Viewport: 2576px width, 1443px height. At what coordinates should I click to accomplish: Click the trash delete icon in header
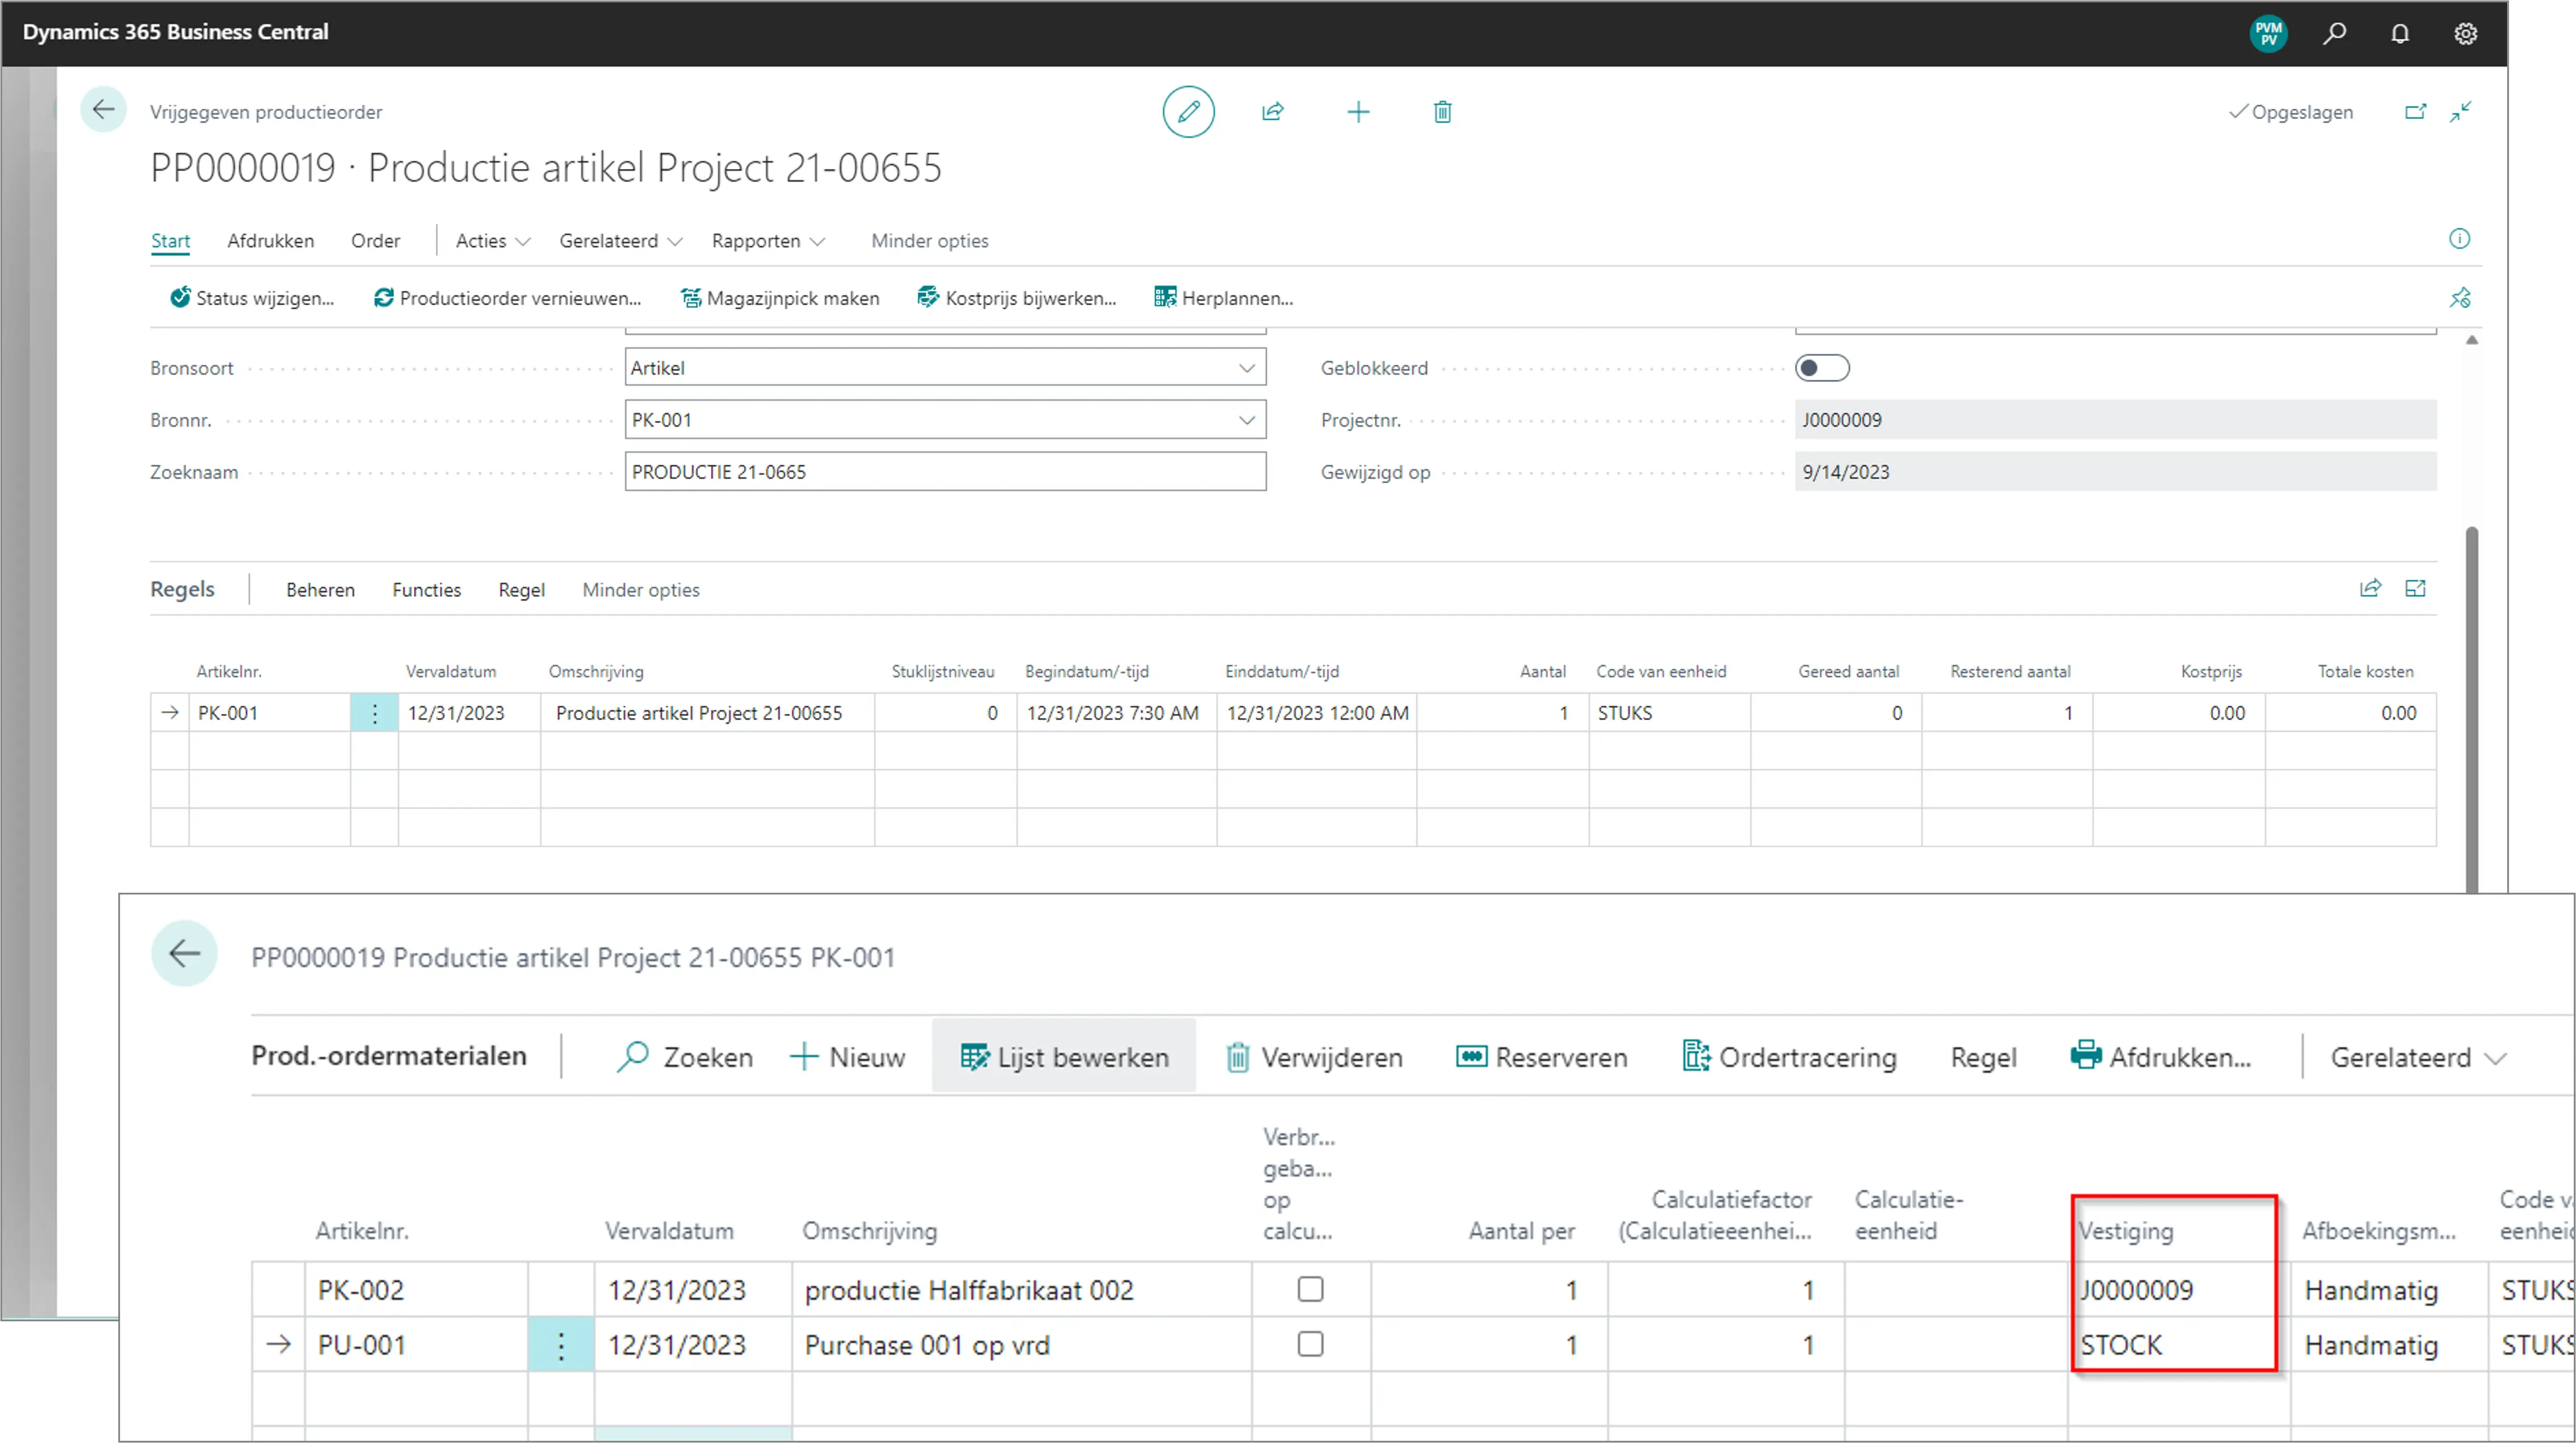(x=1442, y=112)
